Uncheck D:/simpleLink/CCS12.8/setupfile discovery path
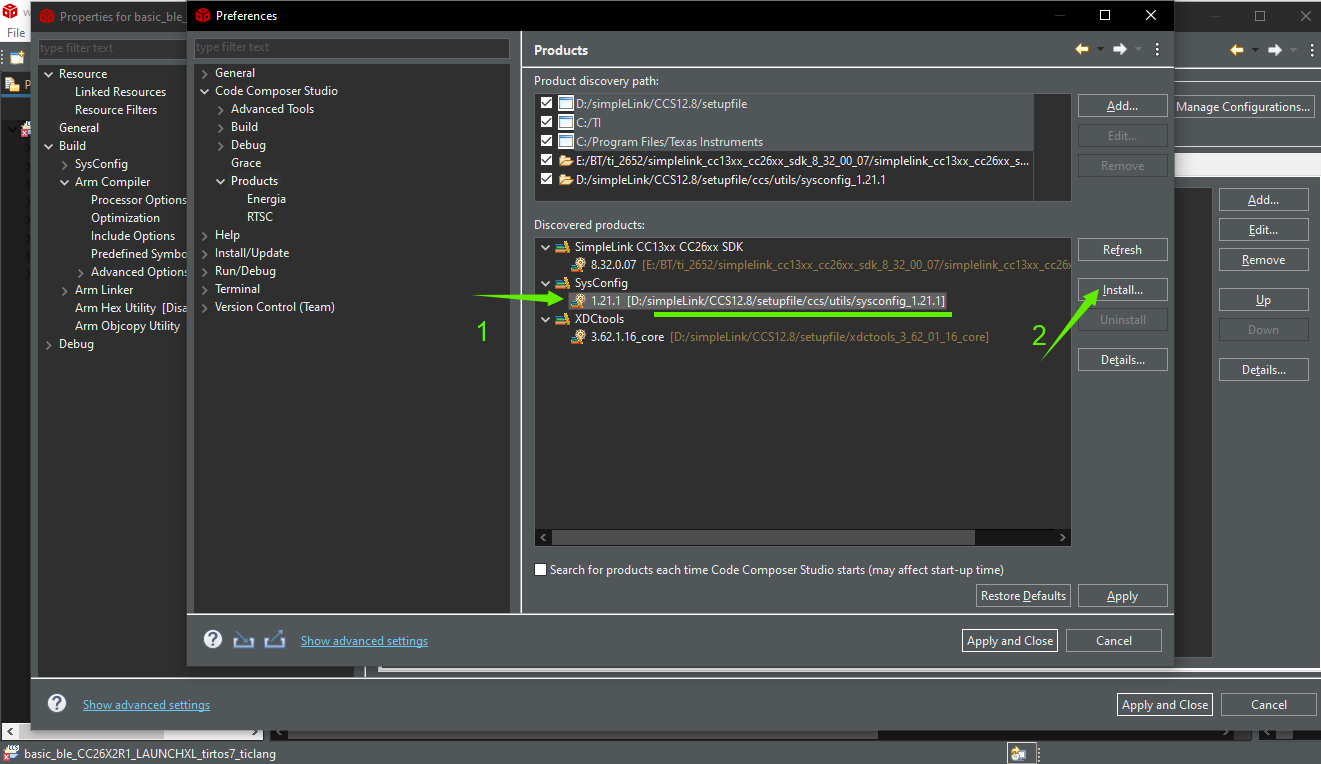Viewport: 1321px width, 764px height. [546, 103]
